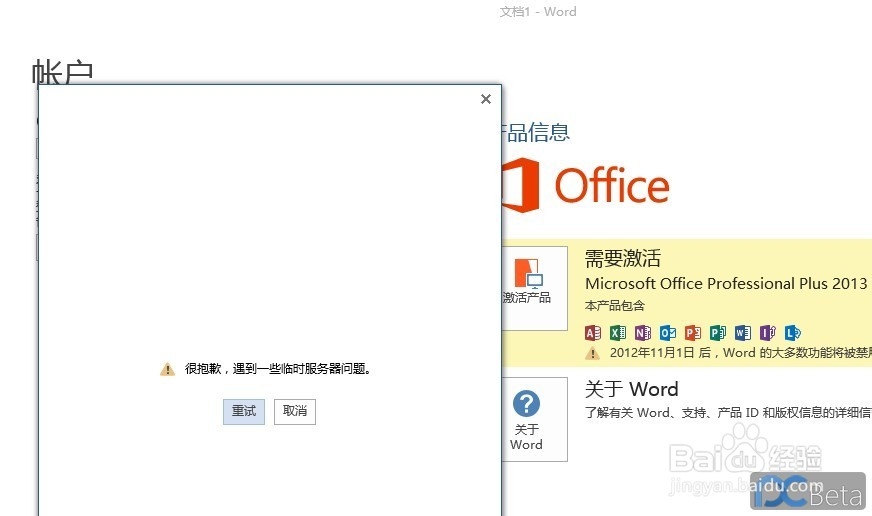Image resolution: width=872 pixels, height=516 pixels.
Task: Close the server error dialog
Action: coord(485,99)
